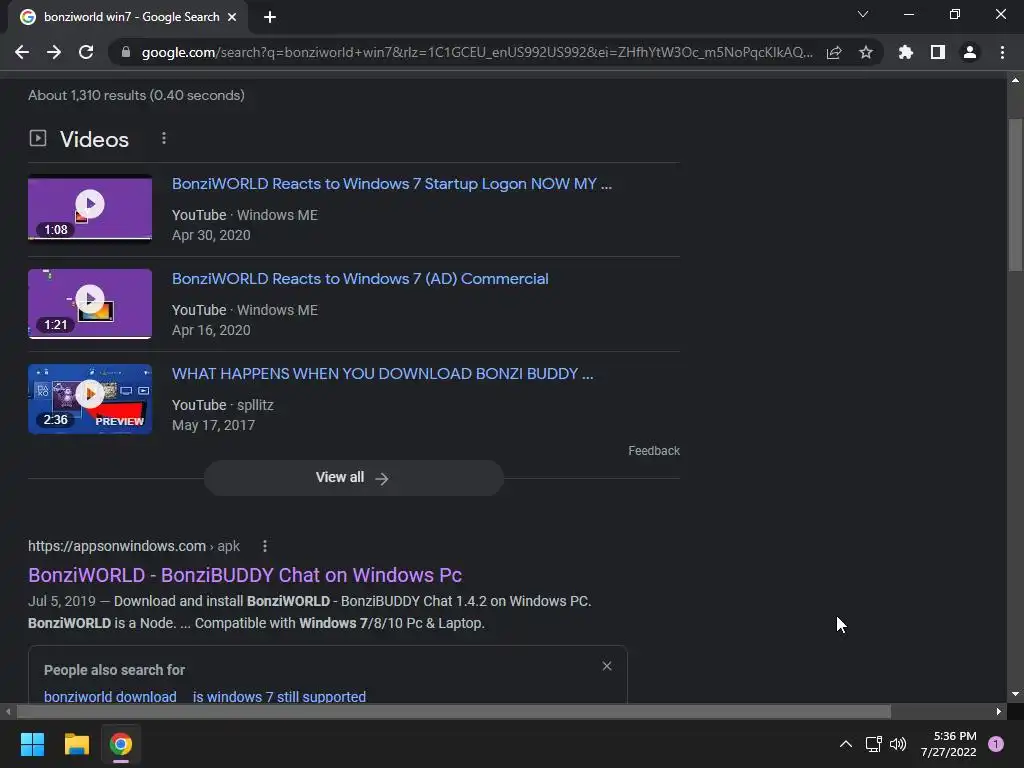Viewport: 1024px width, 768px height.
Task: Select the bonziworld win7 Google Search tab
Action: point(128,17)
